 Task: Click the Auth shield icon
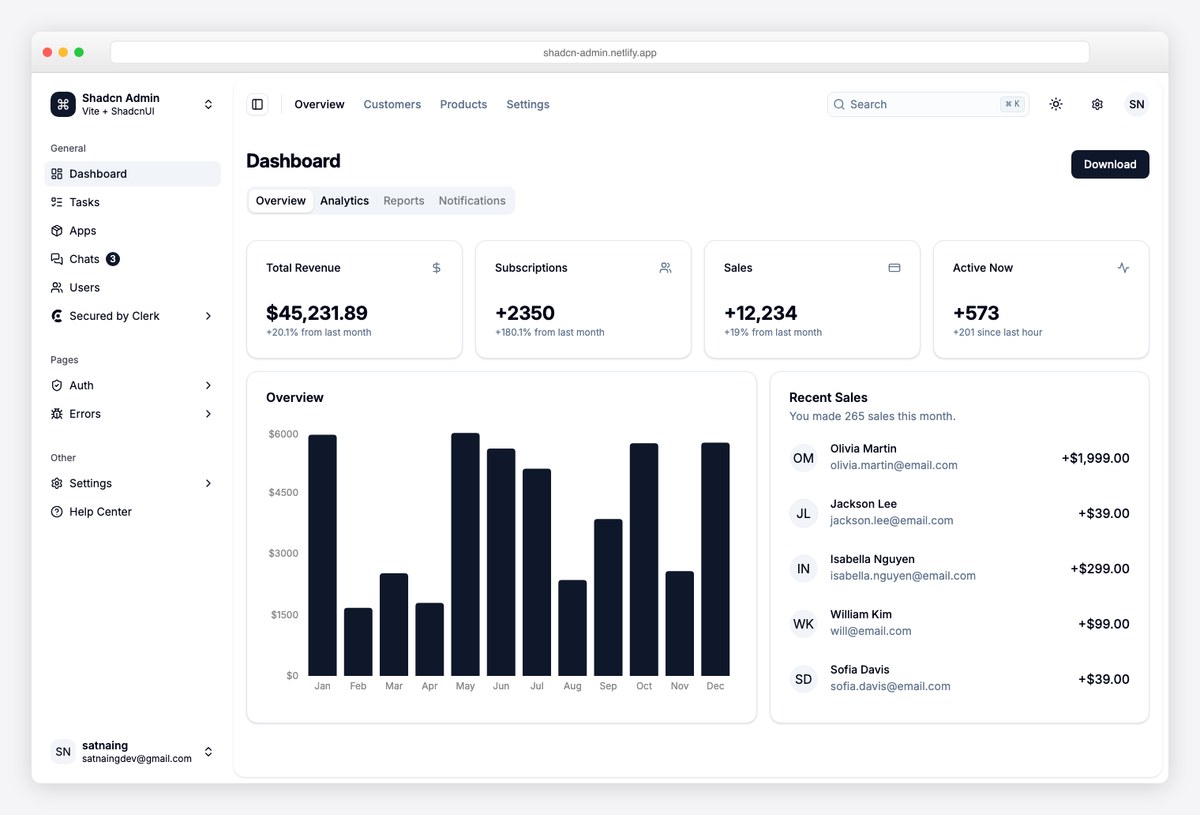57,385
